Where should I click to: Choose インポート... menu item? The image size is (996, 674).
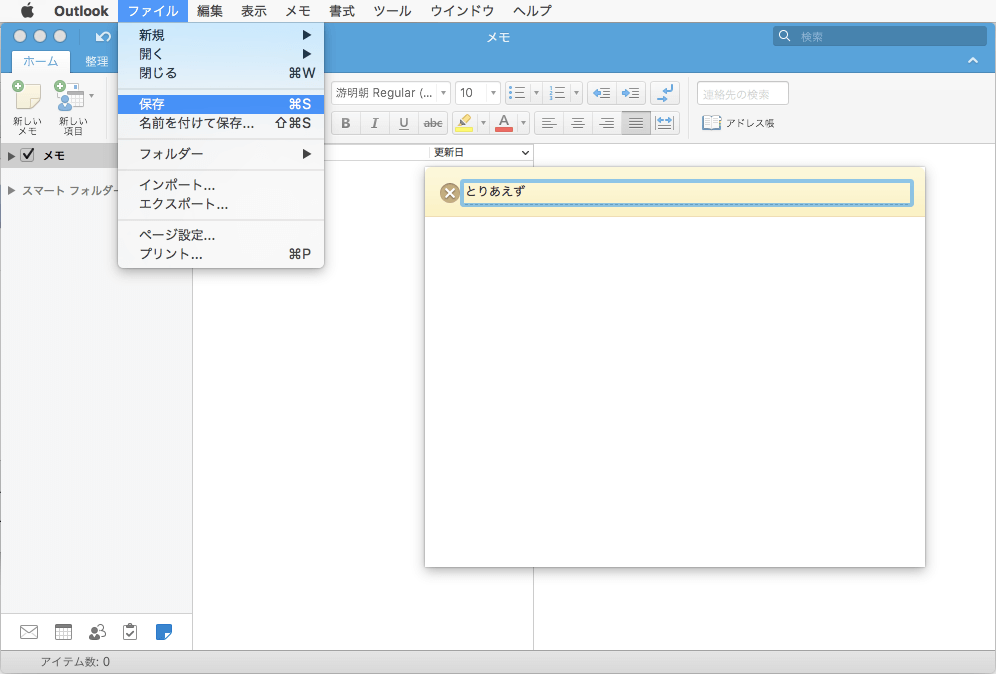(221, 185)
